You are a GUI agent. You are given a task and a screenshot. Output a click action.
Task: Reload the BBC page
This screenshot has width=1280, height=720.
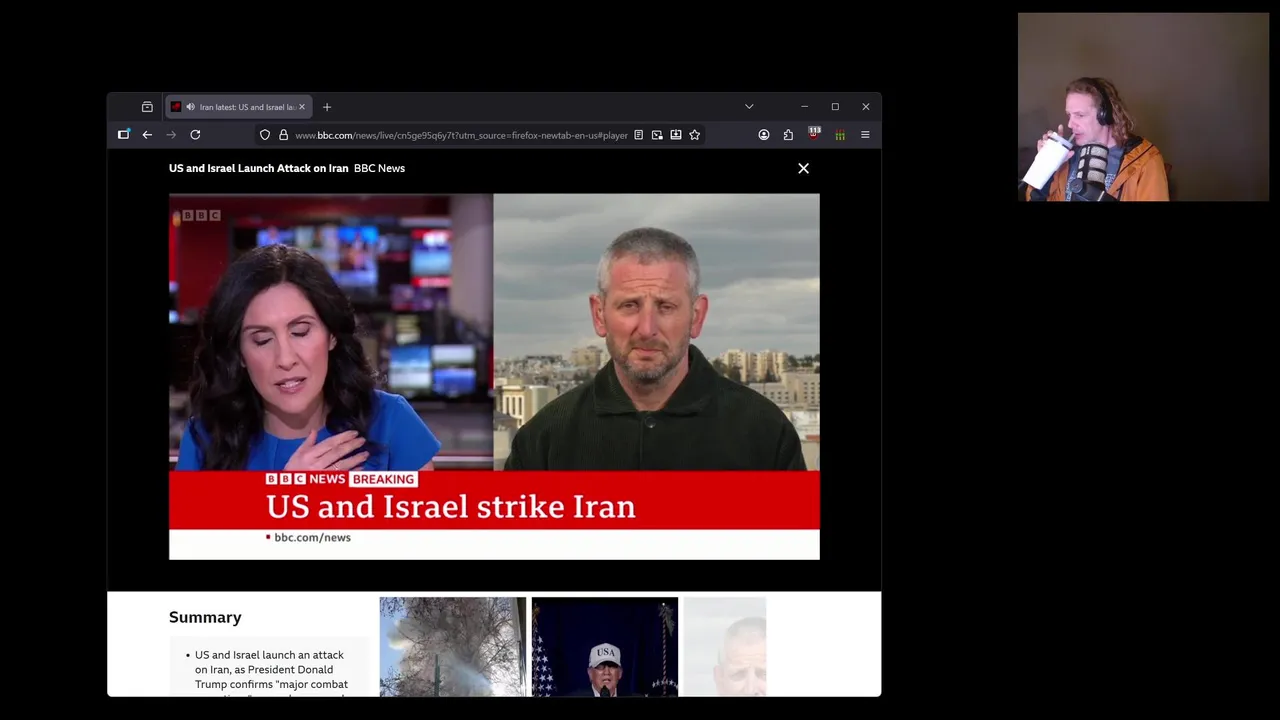pos(195,135)
